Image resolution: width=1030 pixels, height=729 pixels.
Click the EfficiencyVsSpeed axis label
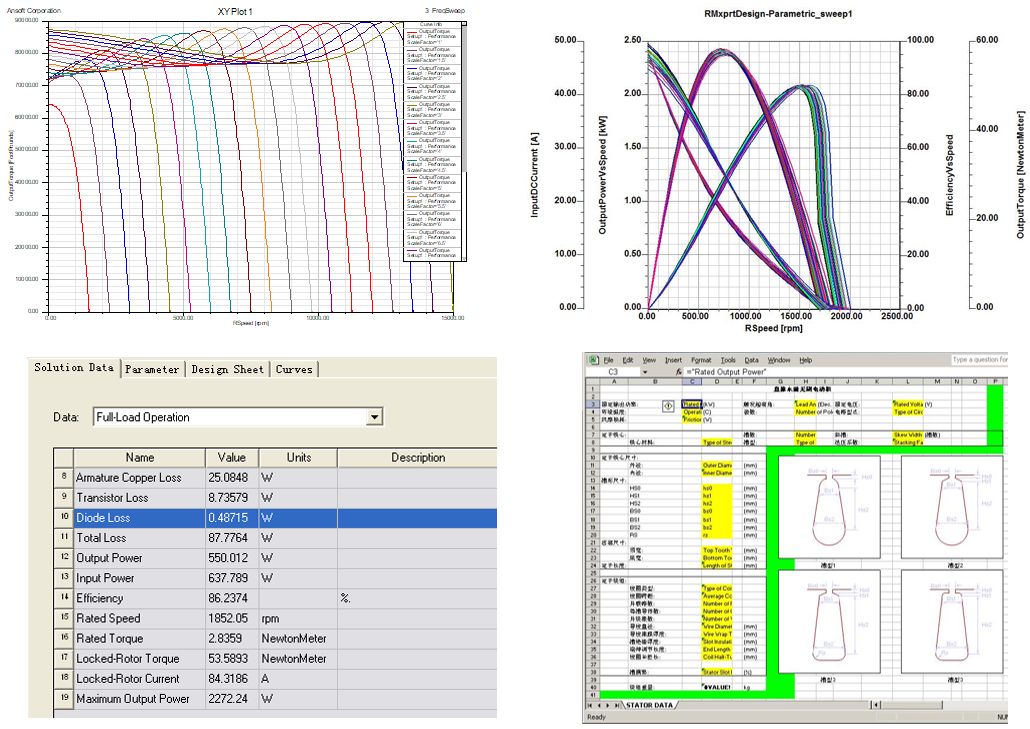pos(949,175)
